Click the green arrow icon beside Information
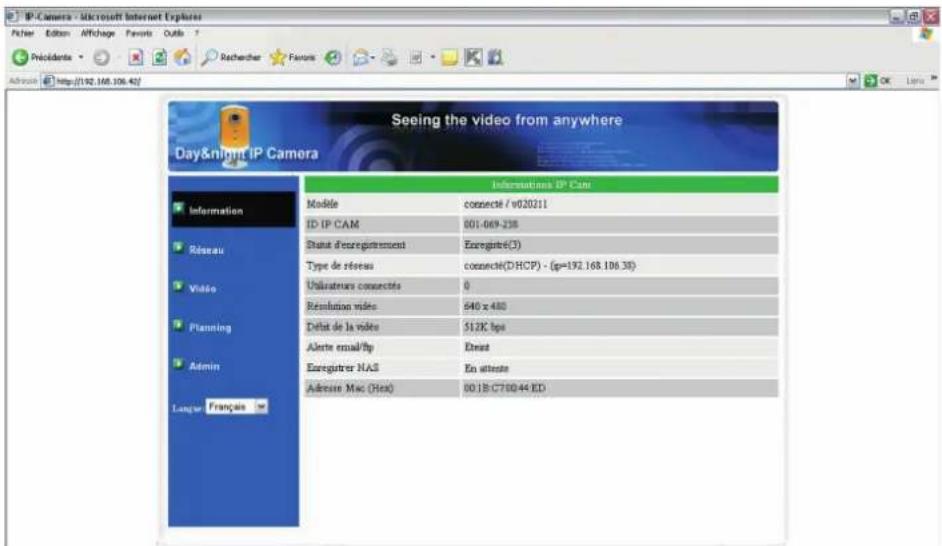The width and height of the screenshot is (942, 546). 178,208
